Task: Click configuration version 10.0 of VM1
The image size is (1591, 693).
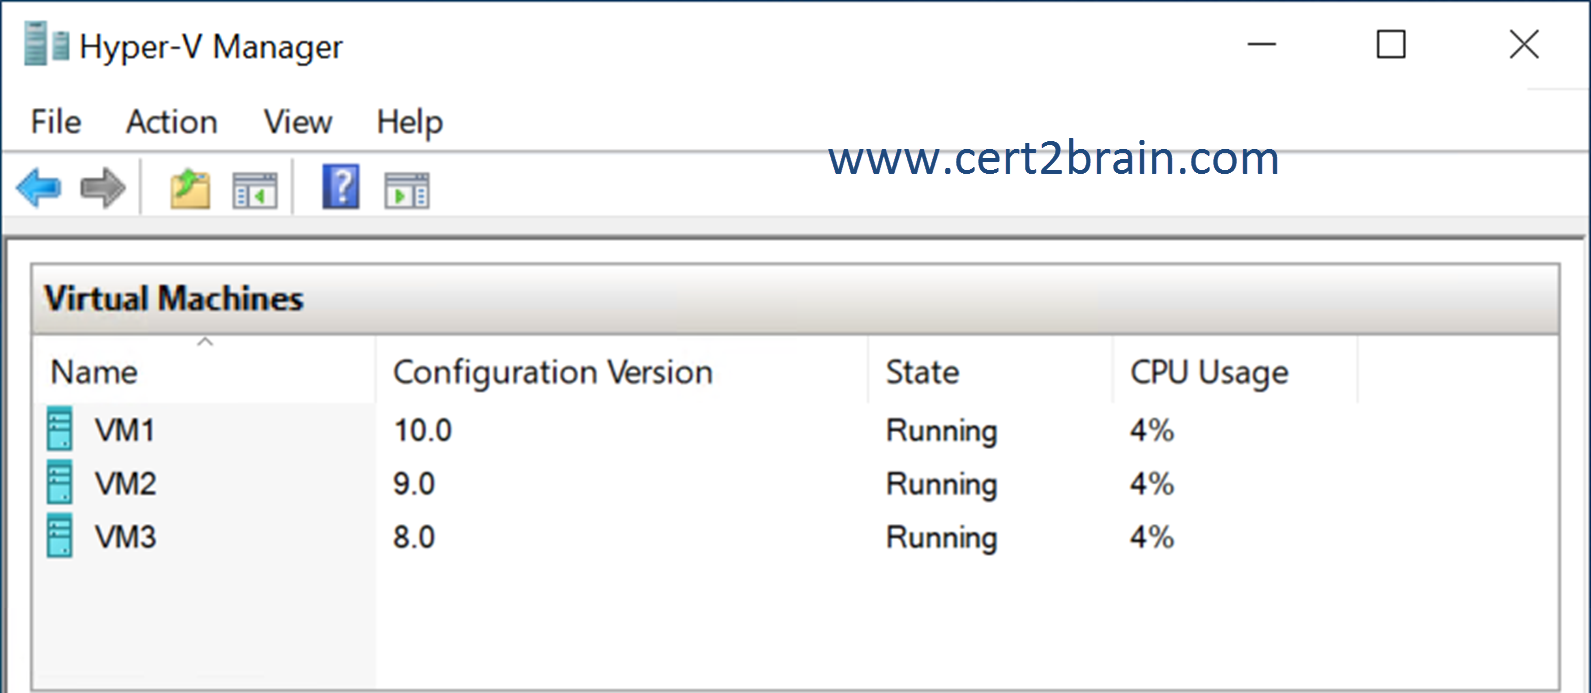Action: pyautogui.click(x=423, y=430)
